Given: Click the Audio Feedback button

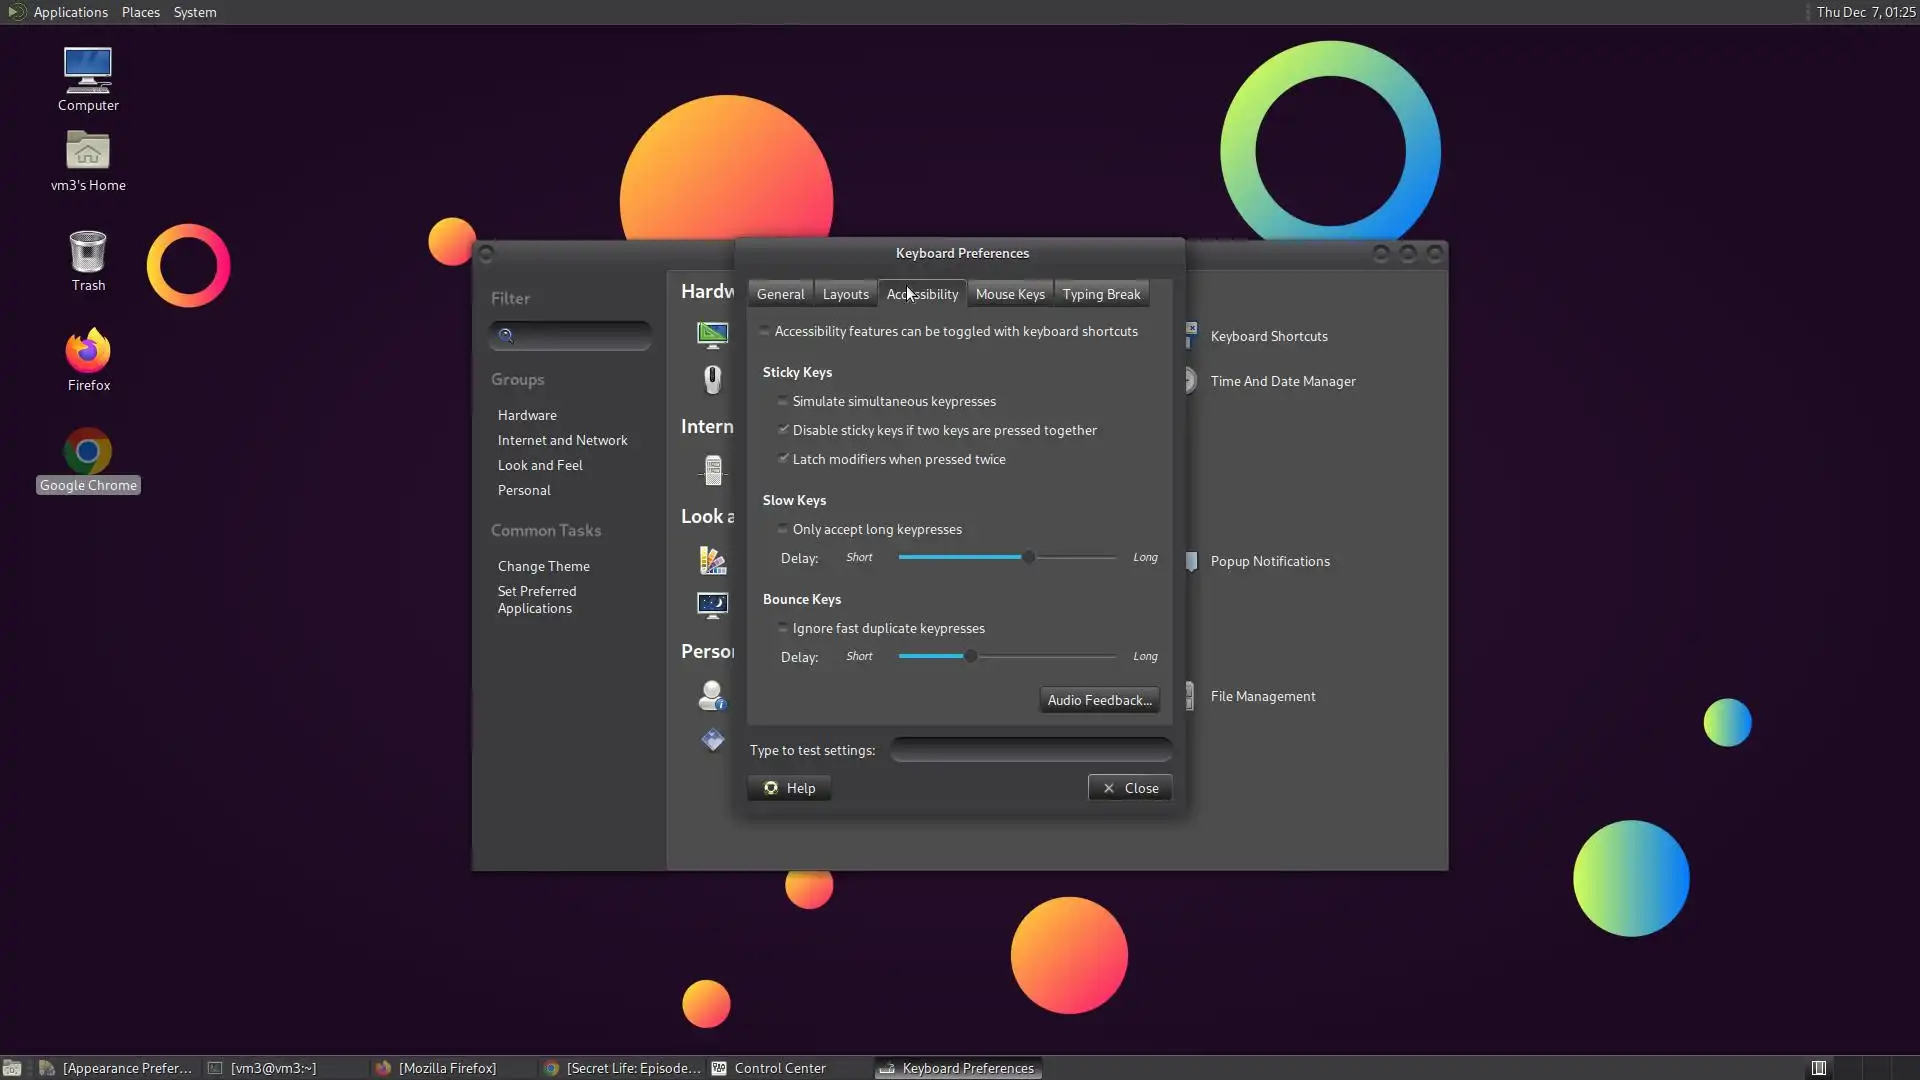Looking at the screenshot, I should click(1099, 700).
